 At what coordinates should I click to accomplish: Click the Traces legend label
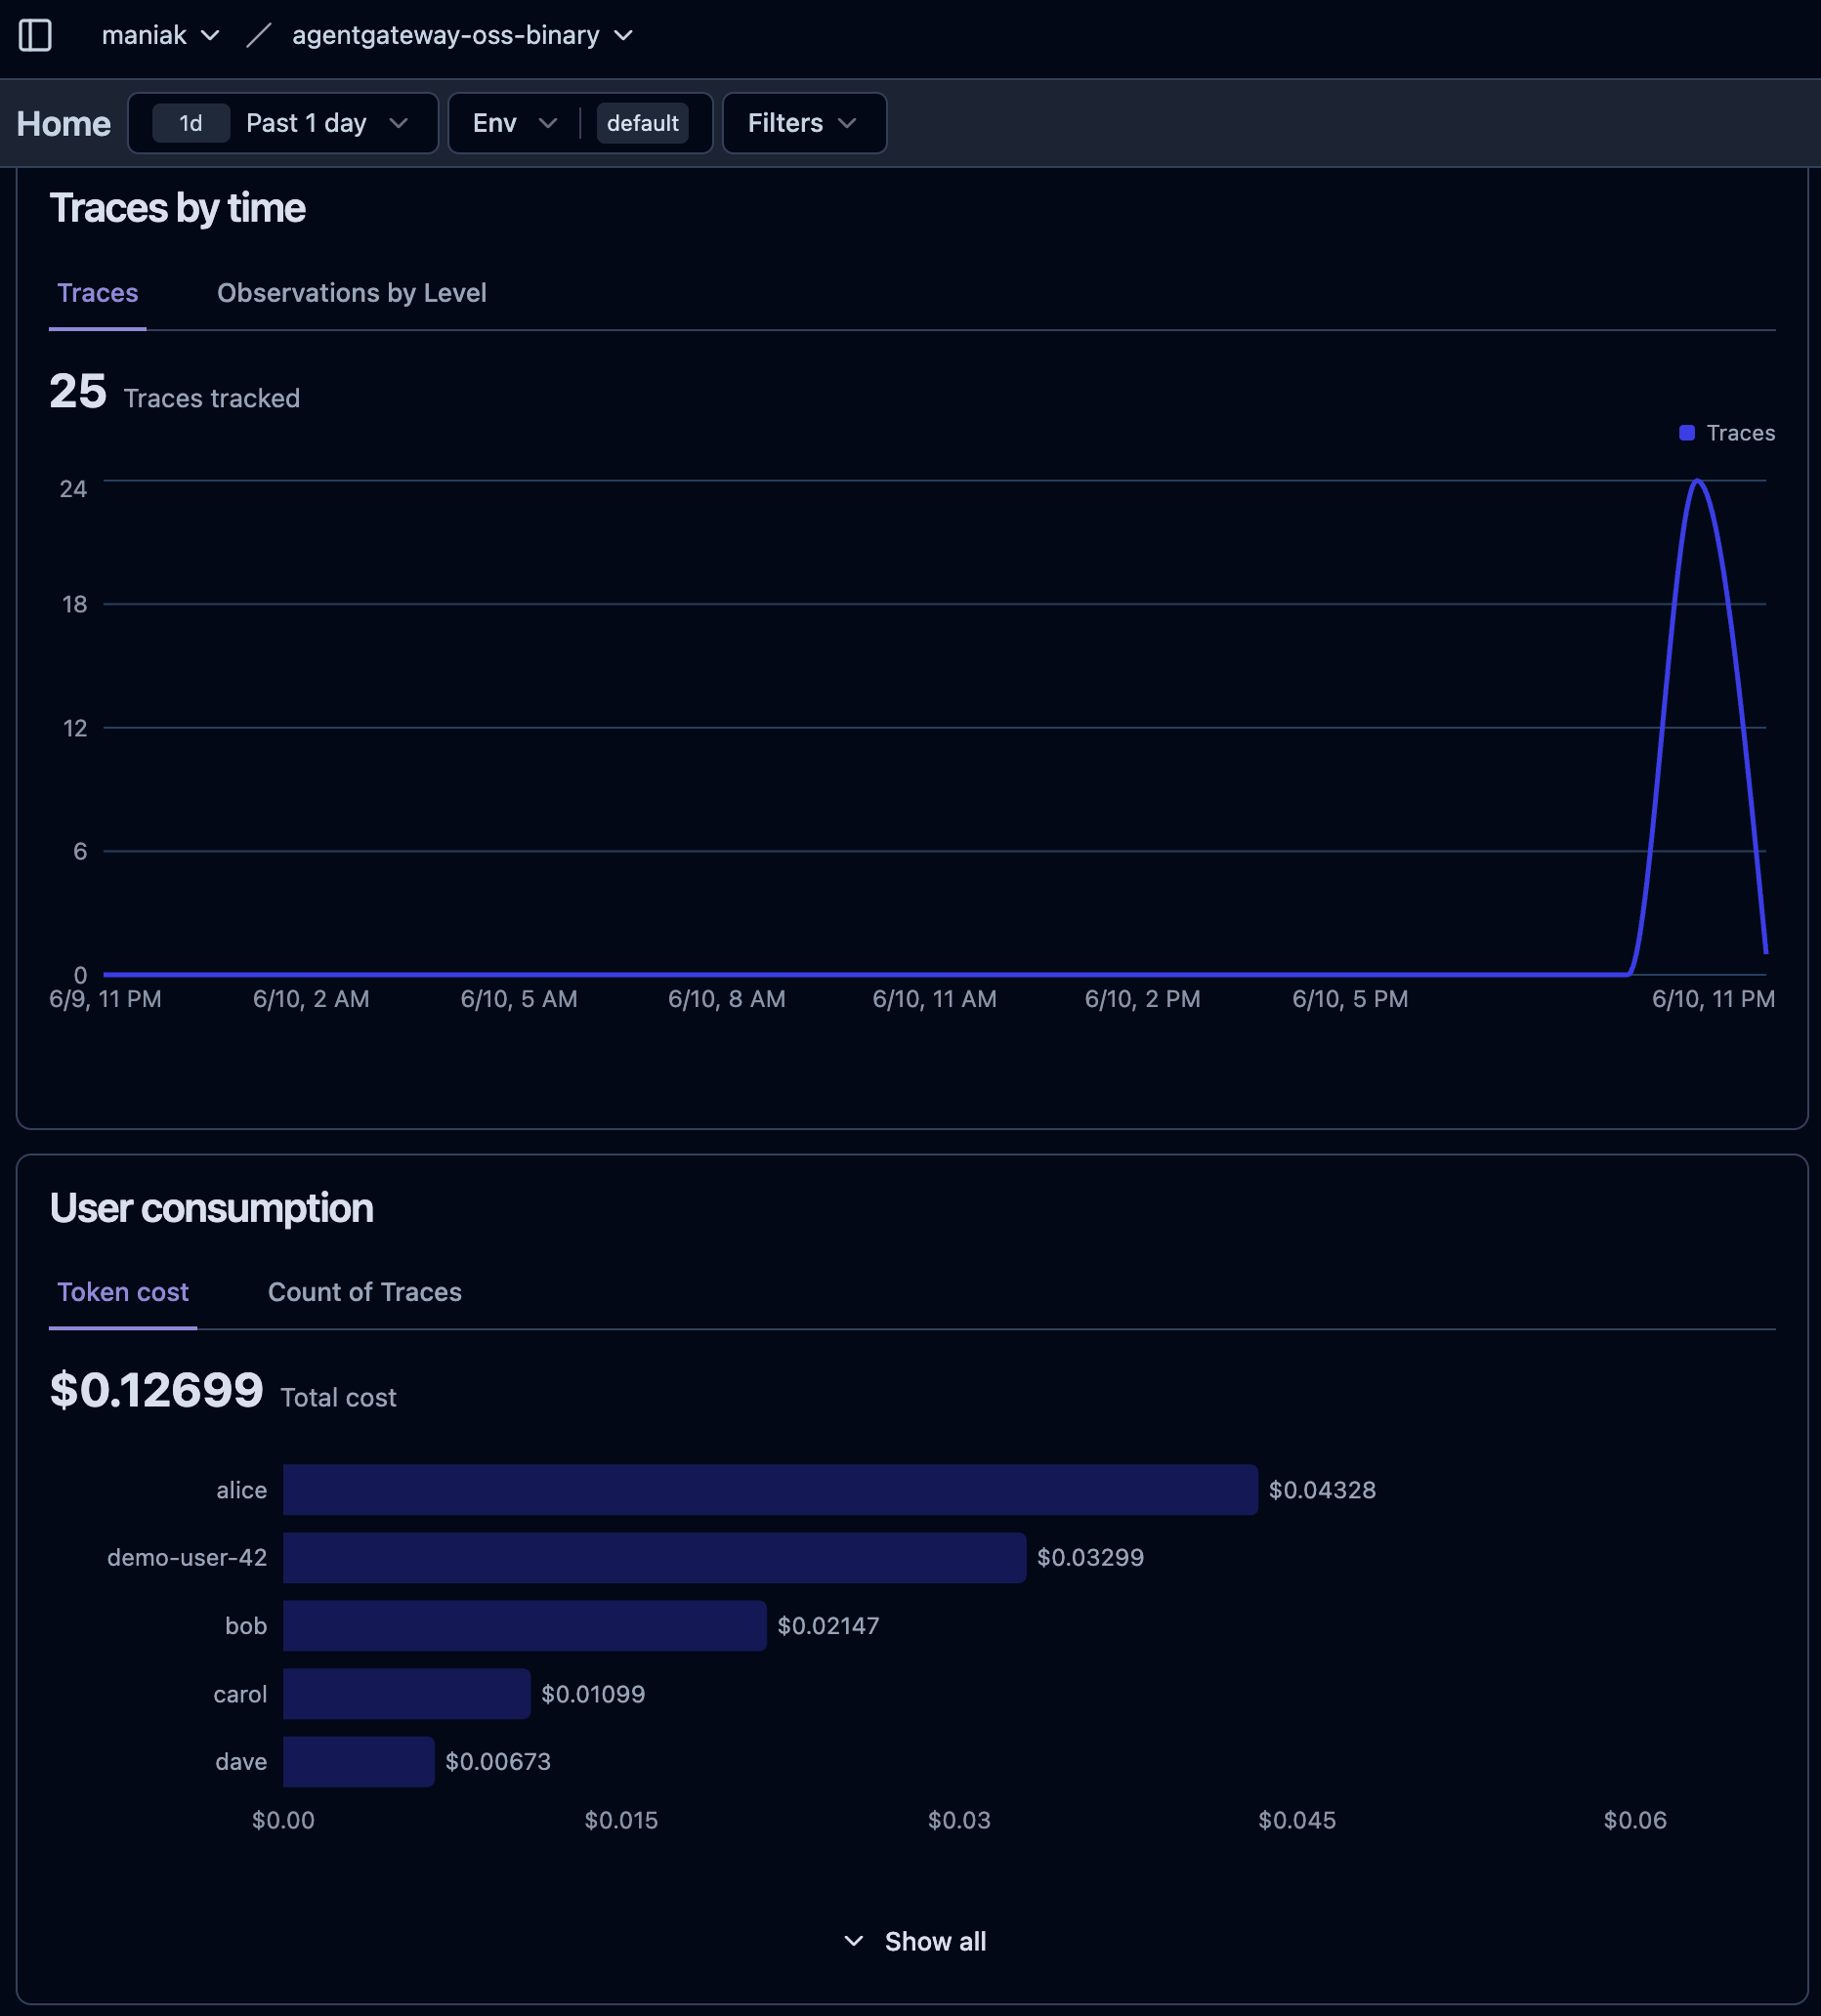pos(1741,433)
